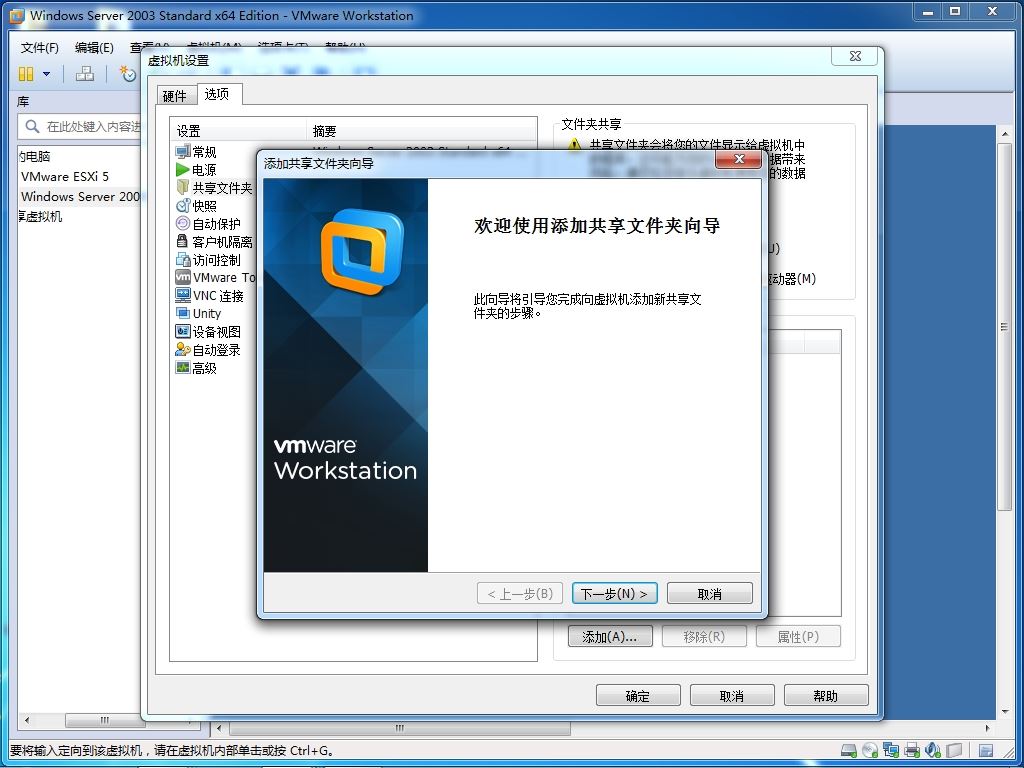
Task: Select the 自动登录 autologin icon
Action: coord(183,350)
